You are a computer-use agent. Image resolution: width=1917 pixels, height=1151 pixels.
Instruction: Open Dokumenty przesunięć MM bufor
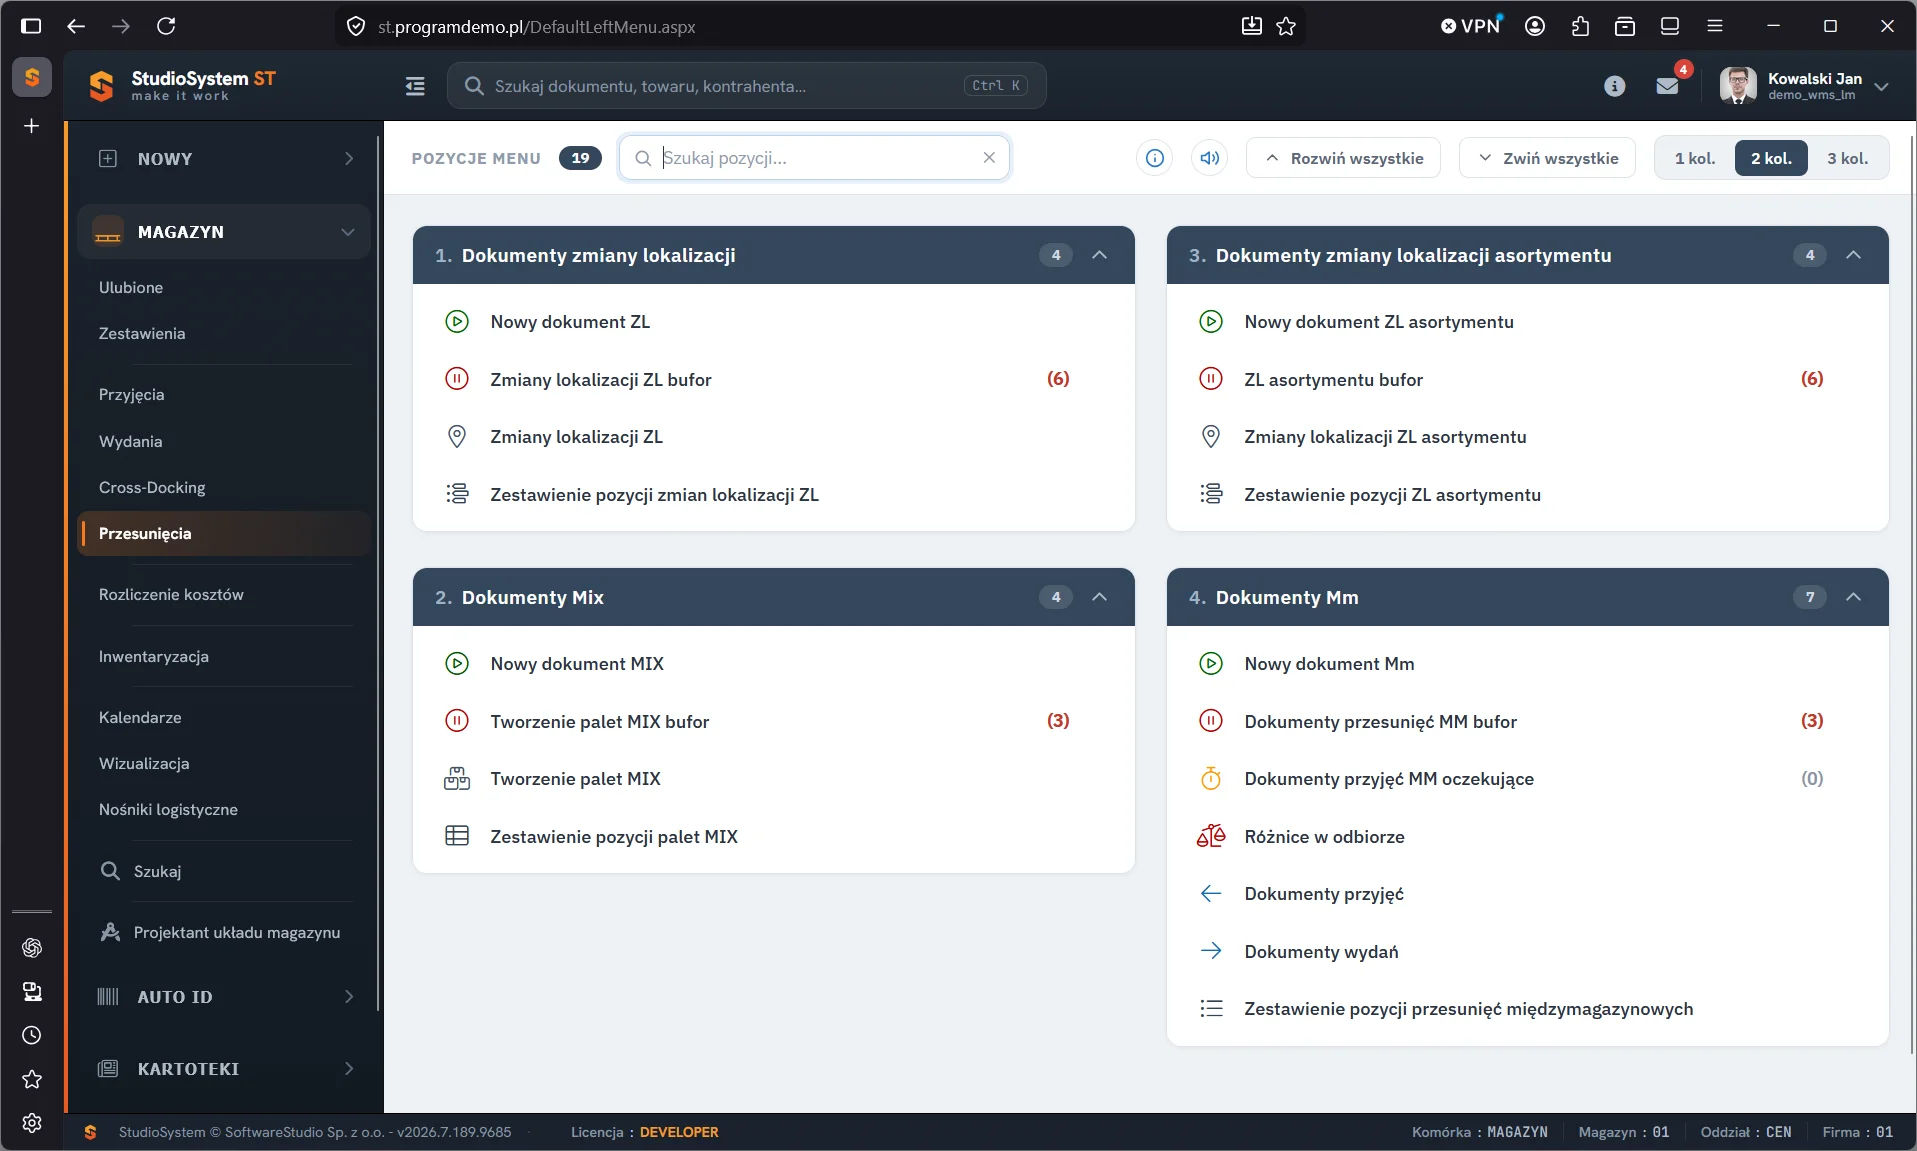[1380, 722]
